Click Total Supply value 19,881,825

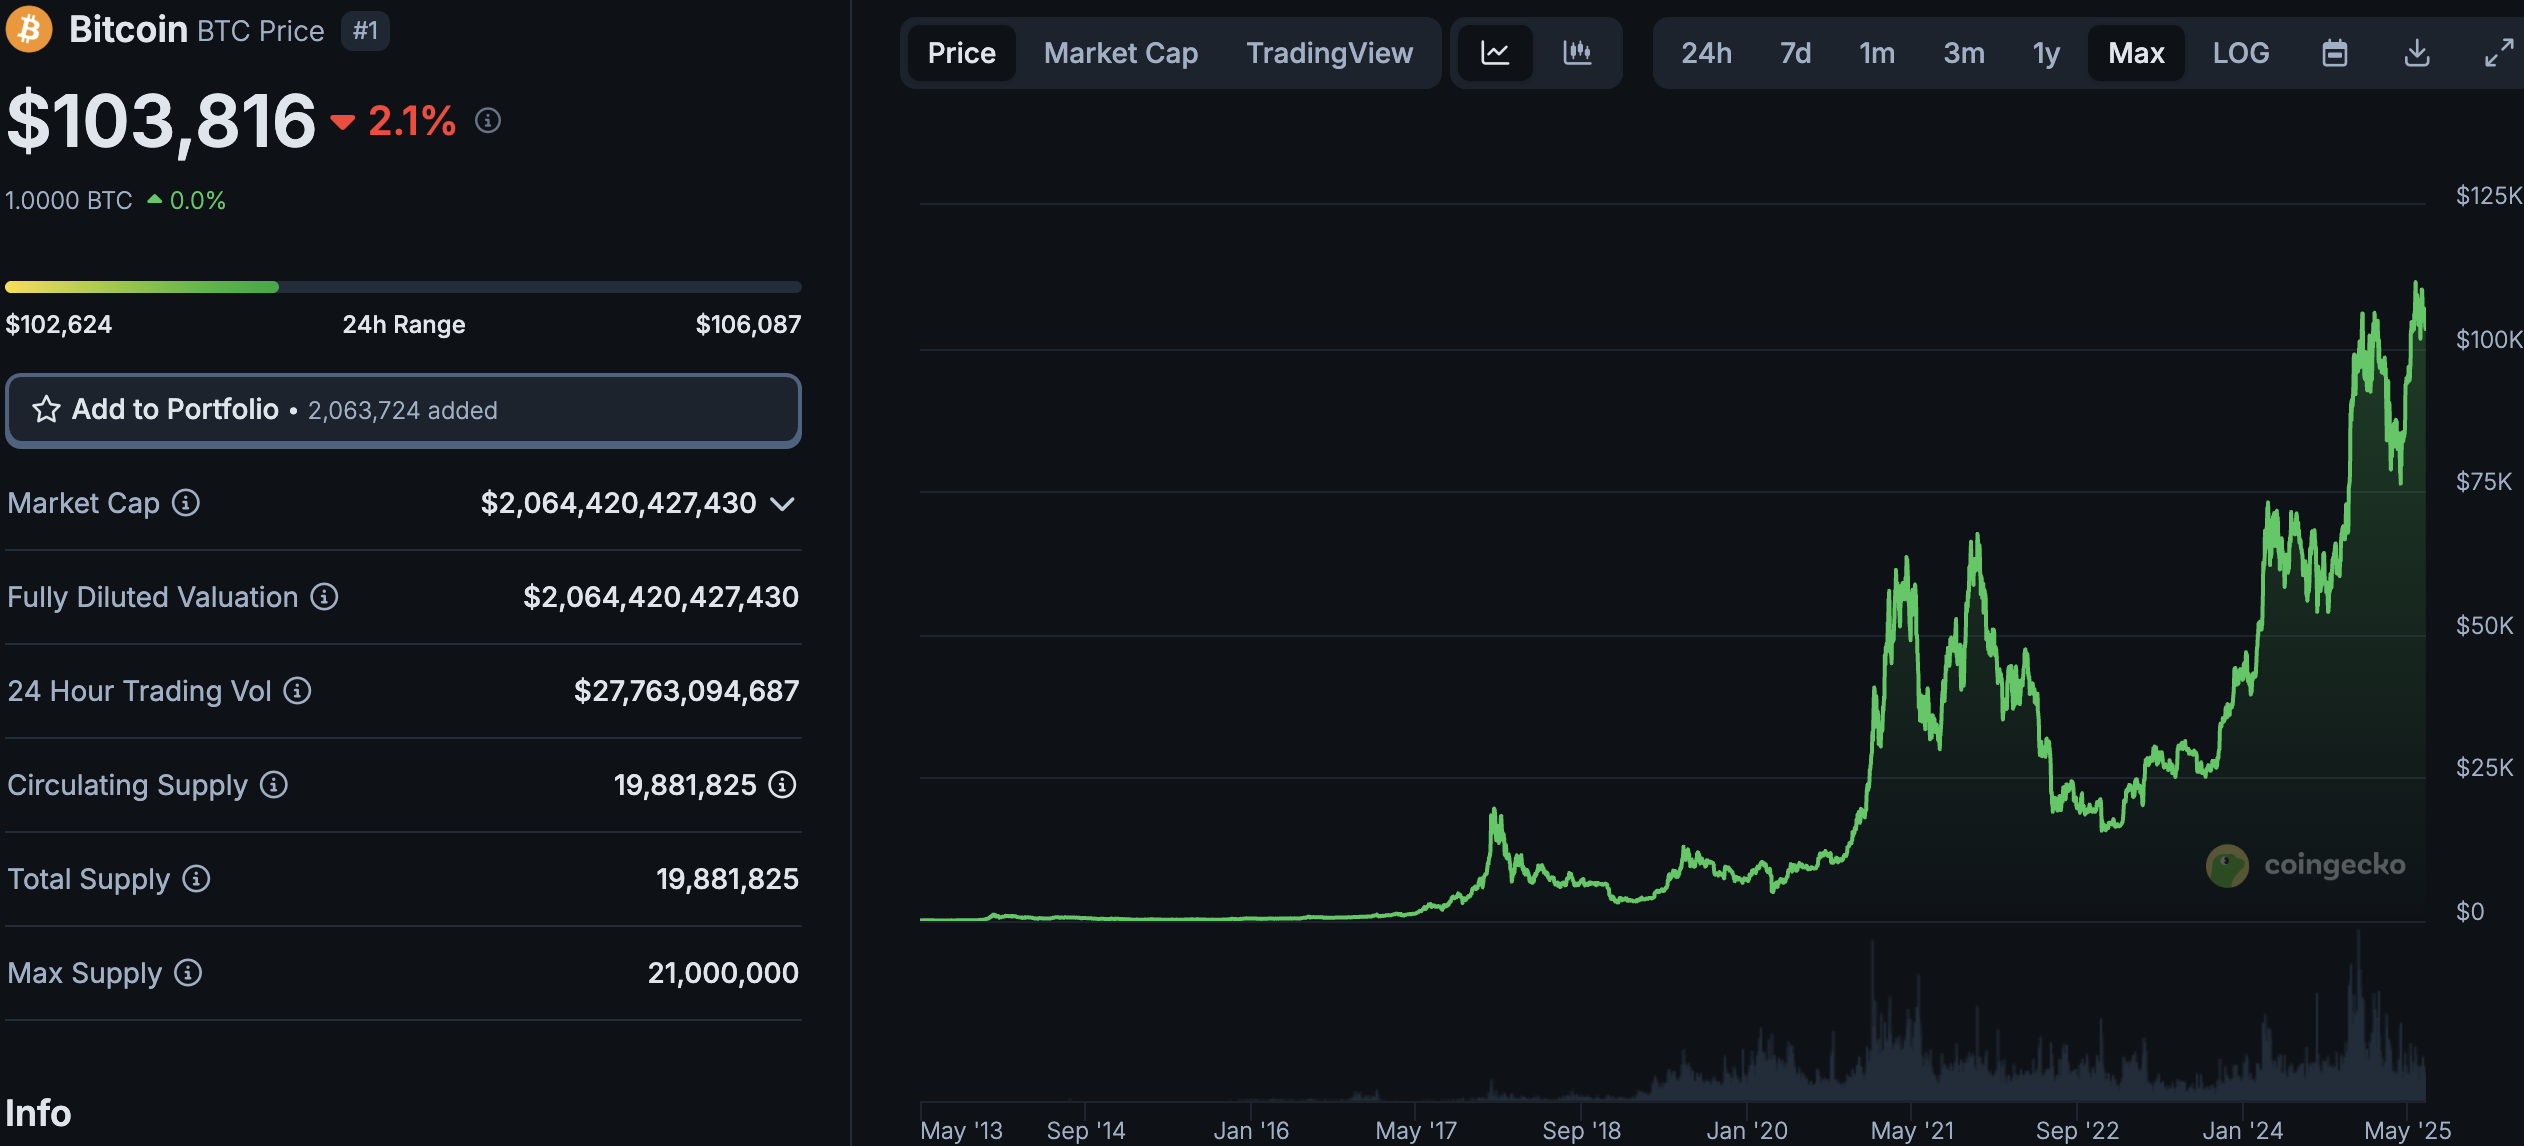(727, 879)
